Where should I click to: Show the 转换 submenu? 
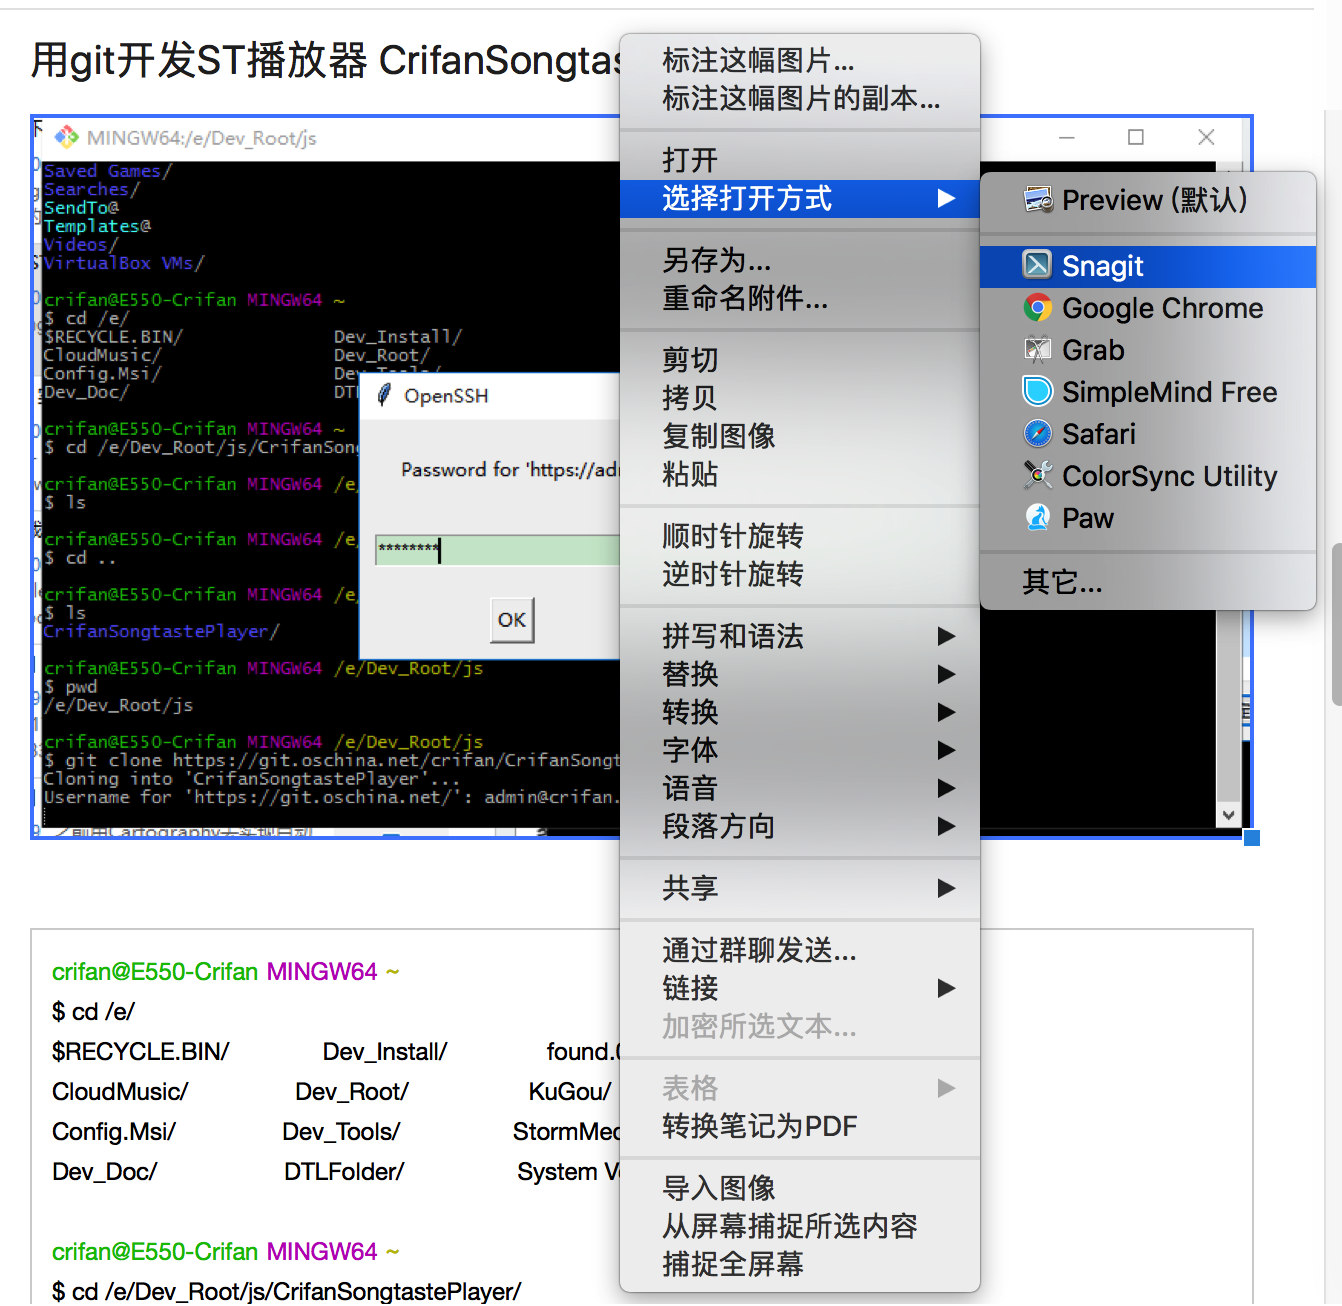pos(800,712)
